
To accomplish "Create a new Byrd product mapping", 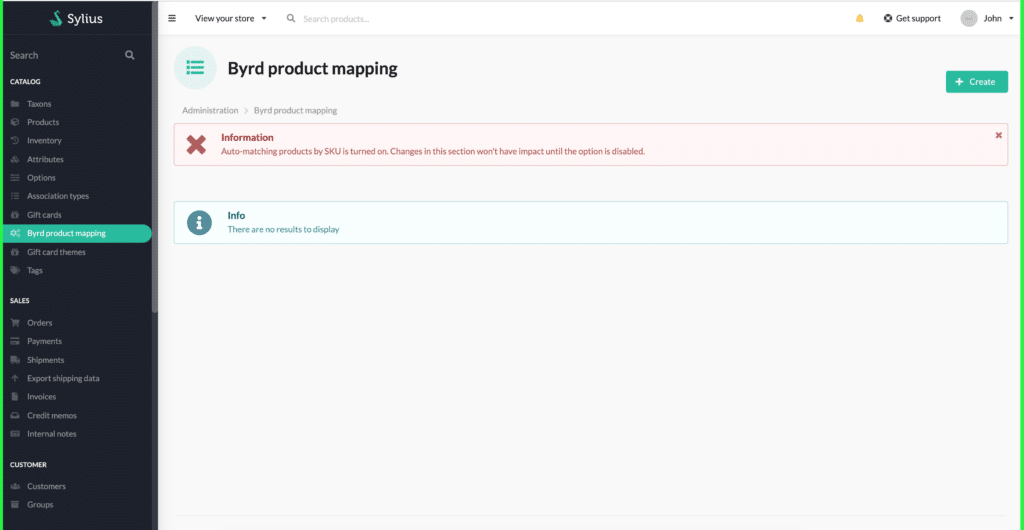I will (x=976, y=82).
